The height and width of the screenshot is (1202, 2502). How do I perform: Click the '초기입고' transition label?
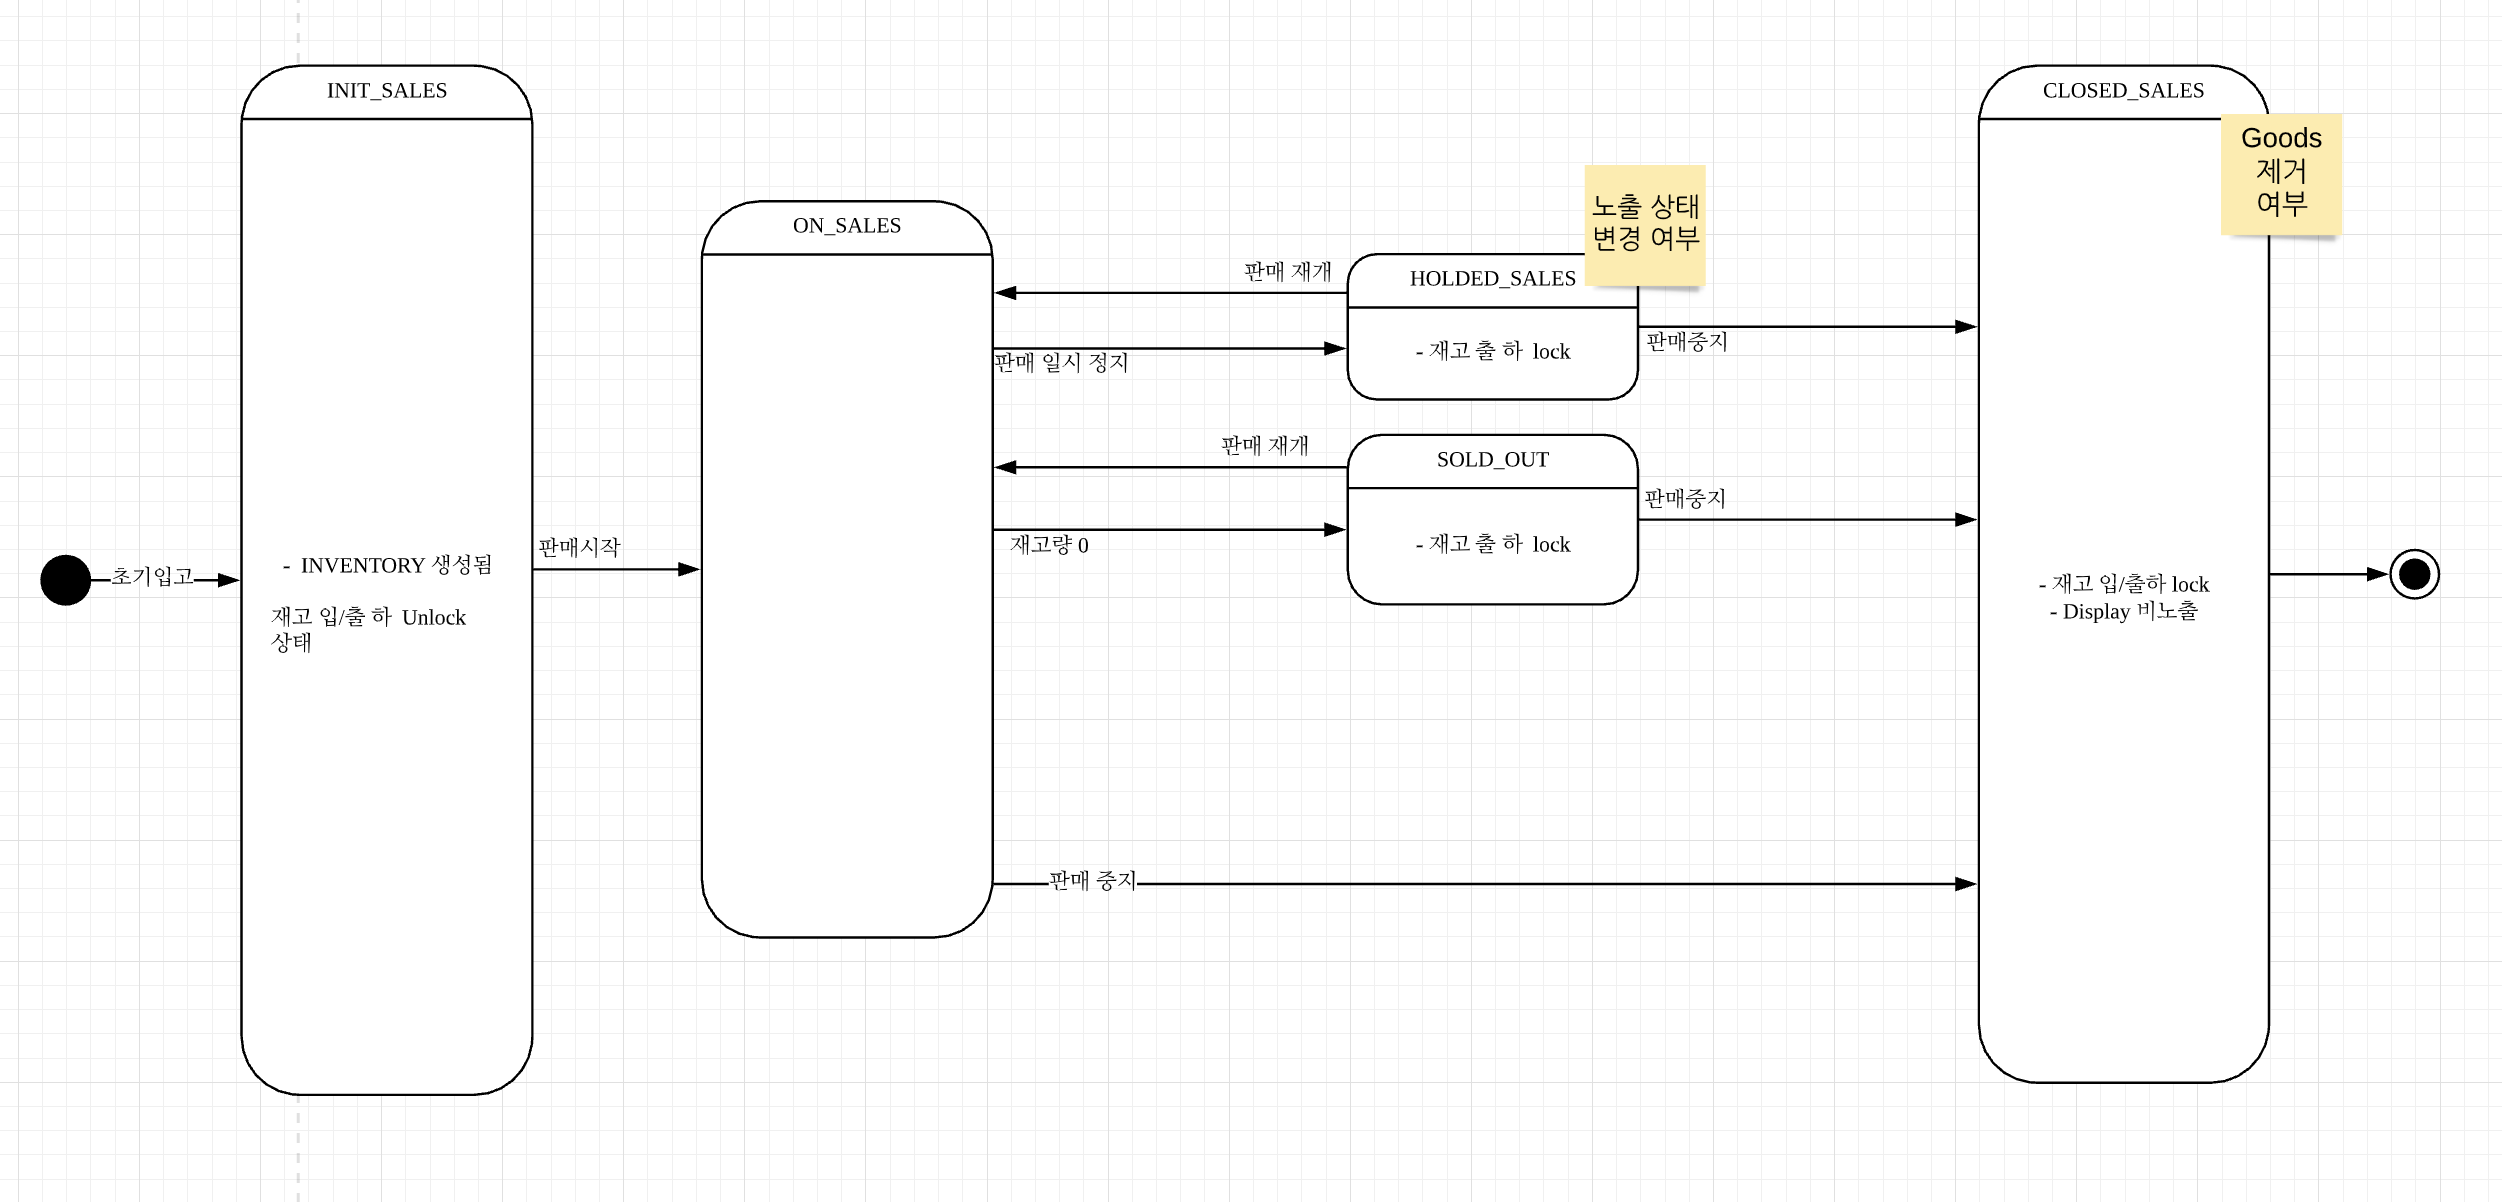coord(152,576)
